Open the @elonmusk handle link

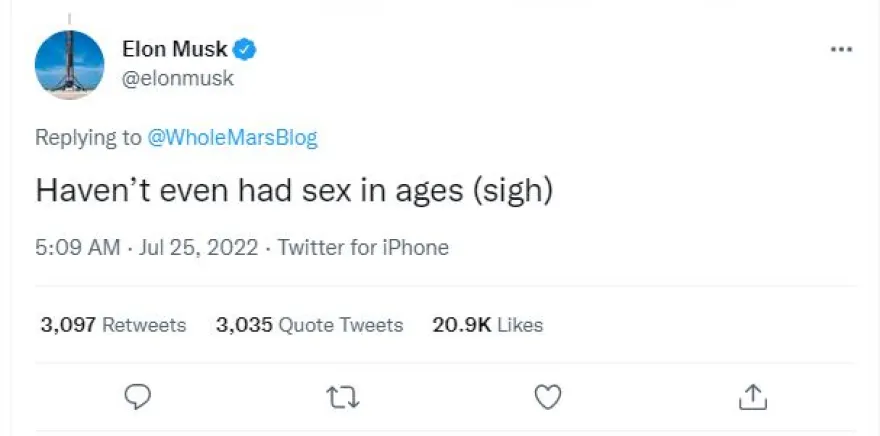pos(177,78)
